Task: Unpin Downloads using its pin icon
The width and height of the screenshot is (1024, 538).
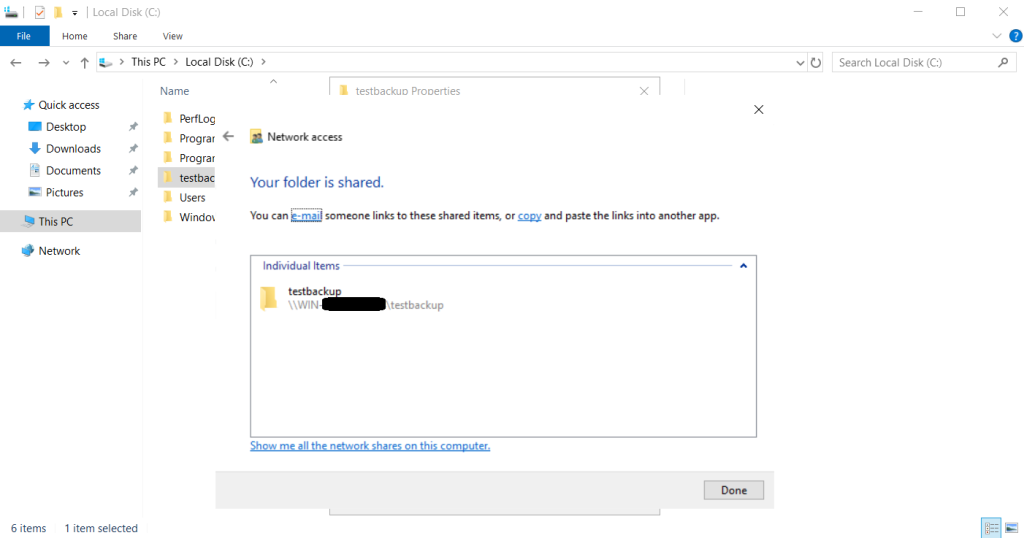Action: 133,149
